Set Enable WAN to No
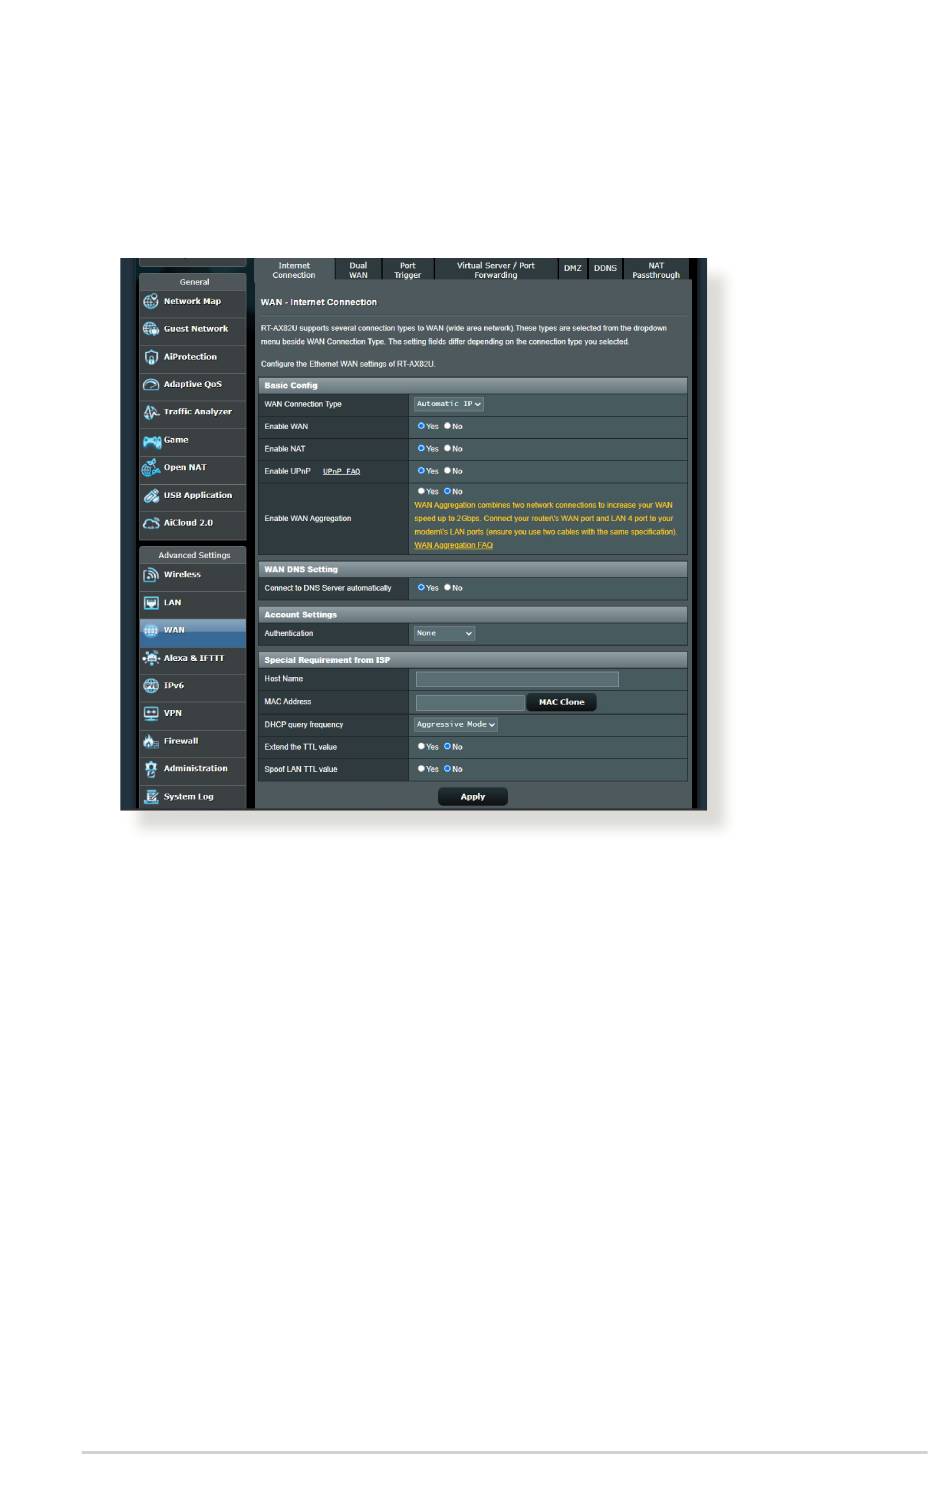 click(x=448, y=426)
